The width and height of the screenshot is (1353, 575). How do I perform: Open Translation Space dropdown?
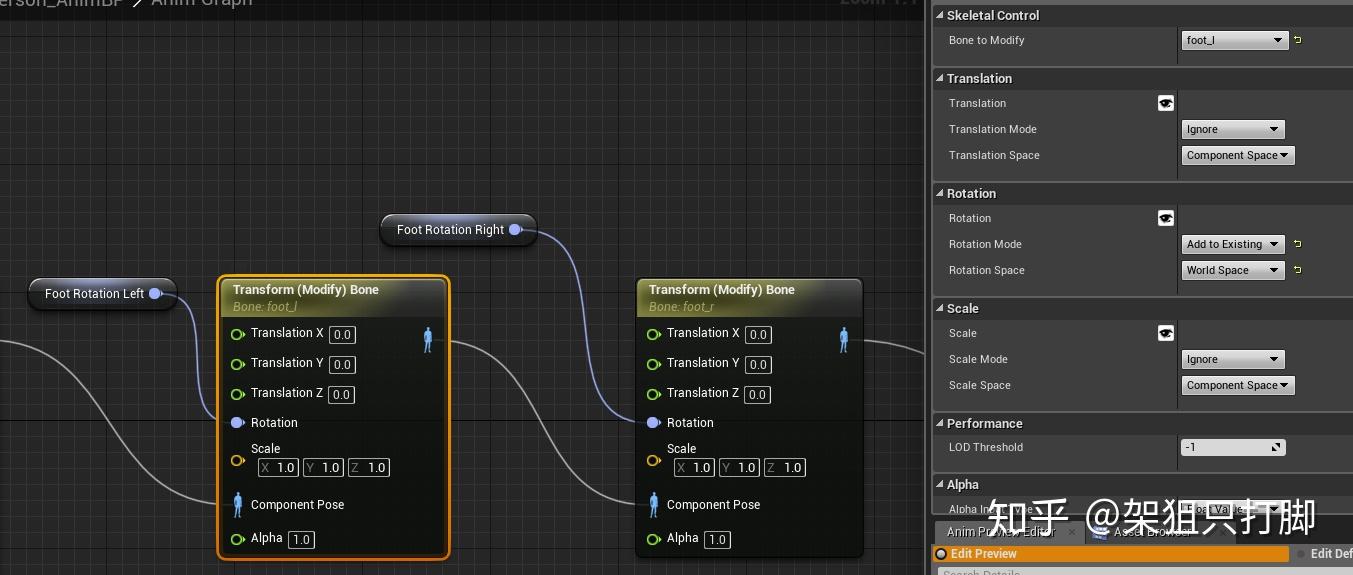click(1238, 155)
